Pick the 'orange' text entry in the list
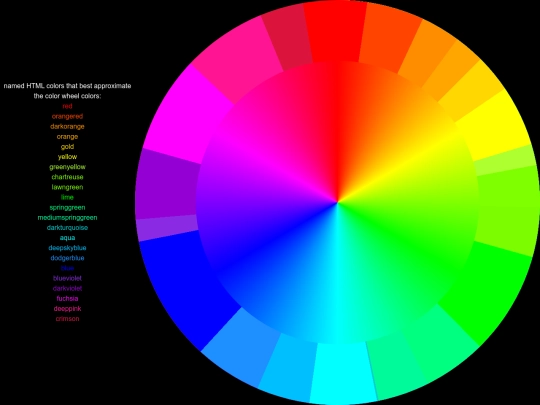 point(68,137)
